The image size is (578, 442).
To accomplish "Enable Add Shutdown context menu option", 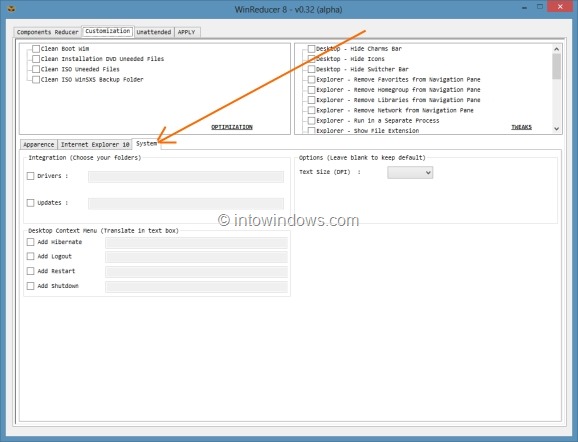I will tap(31, 286).
